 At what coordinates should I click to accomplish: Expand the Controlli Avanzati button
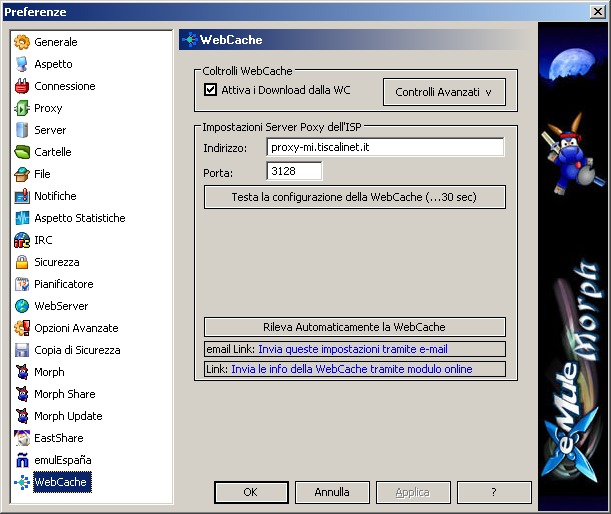443,92
